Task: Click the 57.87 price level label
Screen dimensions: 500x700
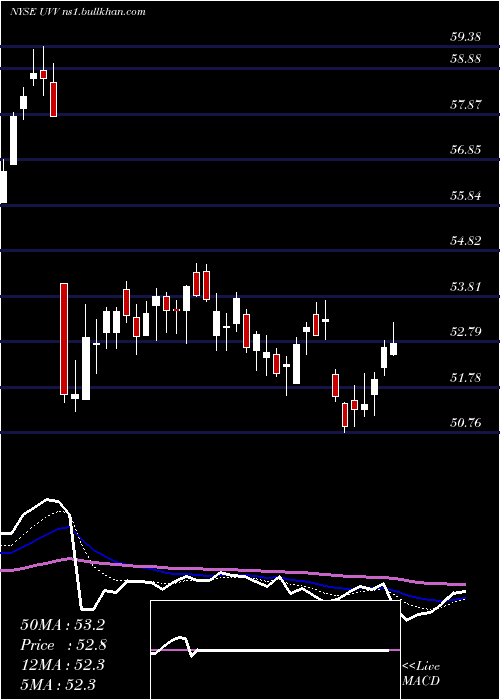Action: (465, 105)
